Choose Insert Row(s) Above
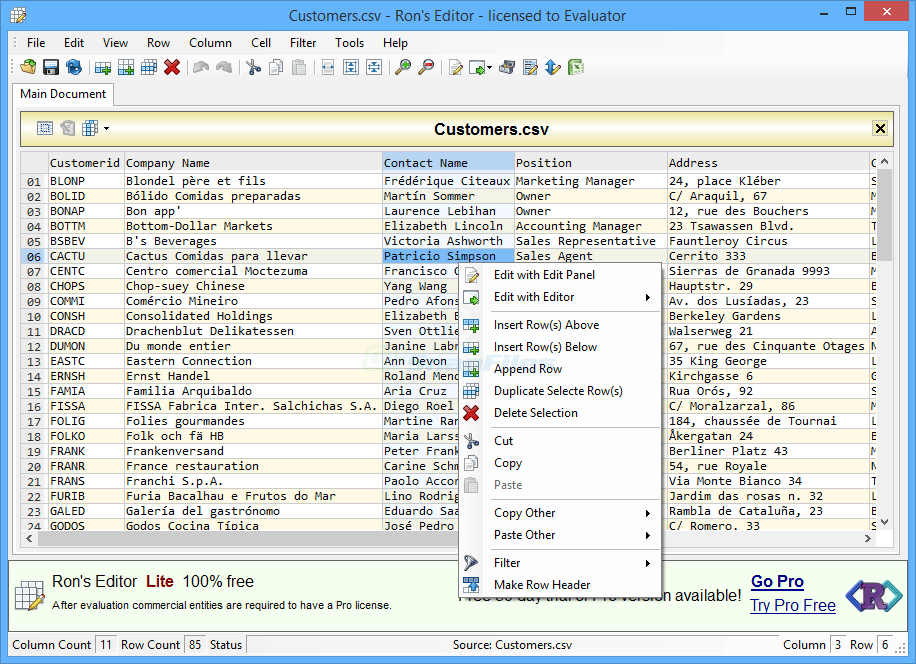 pos(560,325)
